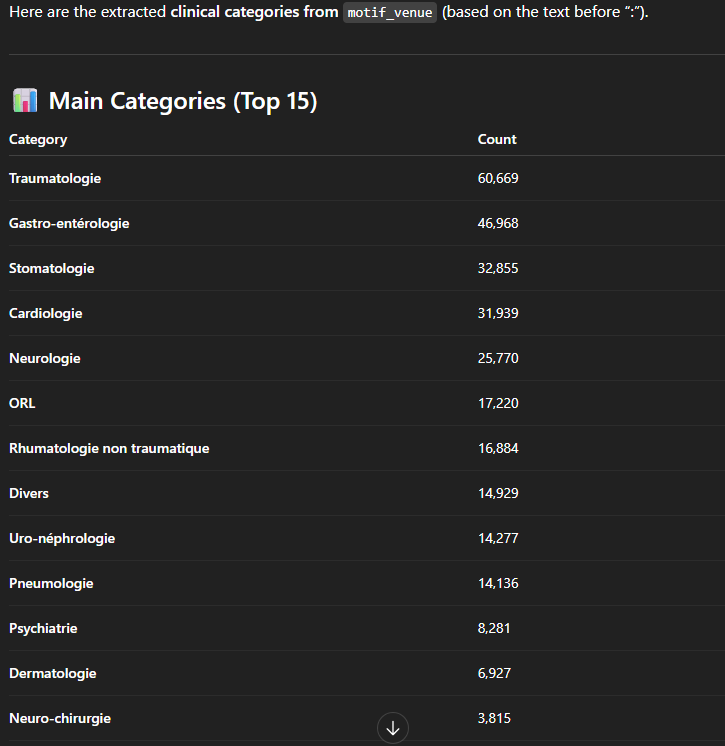Select the Stomatologie table entry

[52, 268]
